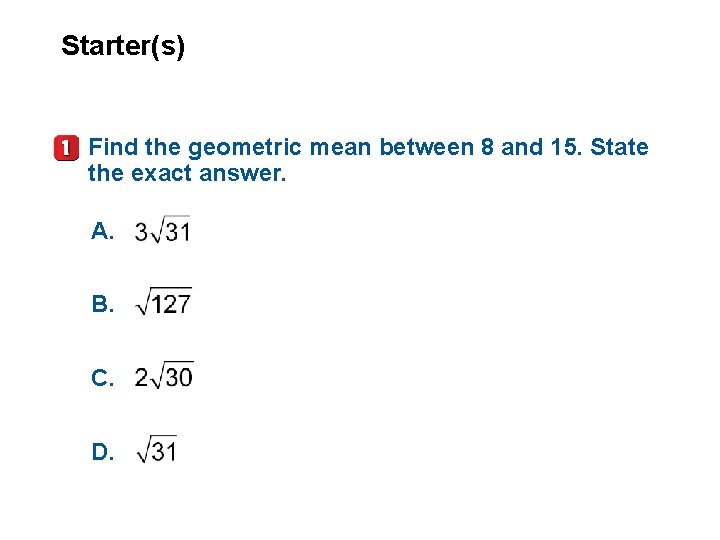Screen dimensions: 720x540
Task: Choose the √31 answer for option D
Action: [156, 449]
